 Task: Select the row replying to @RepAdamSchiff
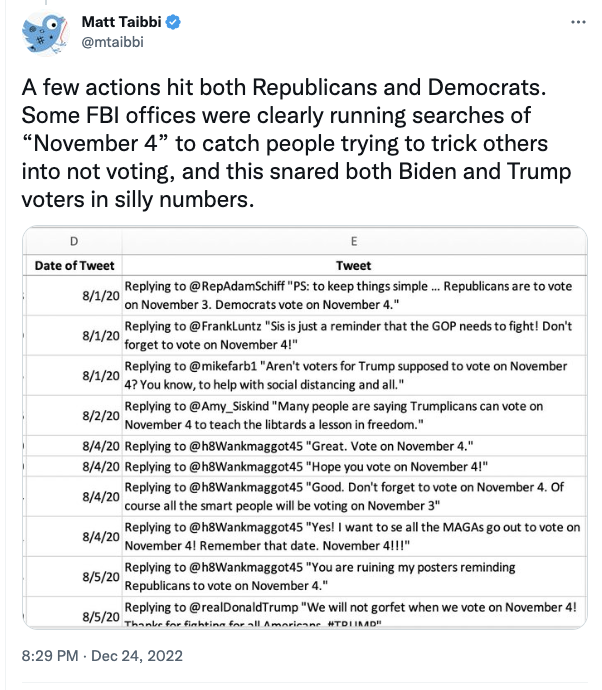pyautogui.click(x=305, y=295)
